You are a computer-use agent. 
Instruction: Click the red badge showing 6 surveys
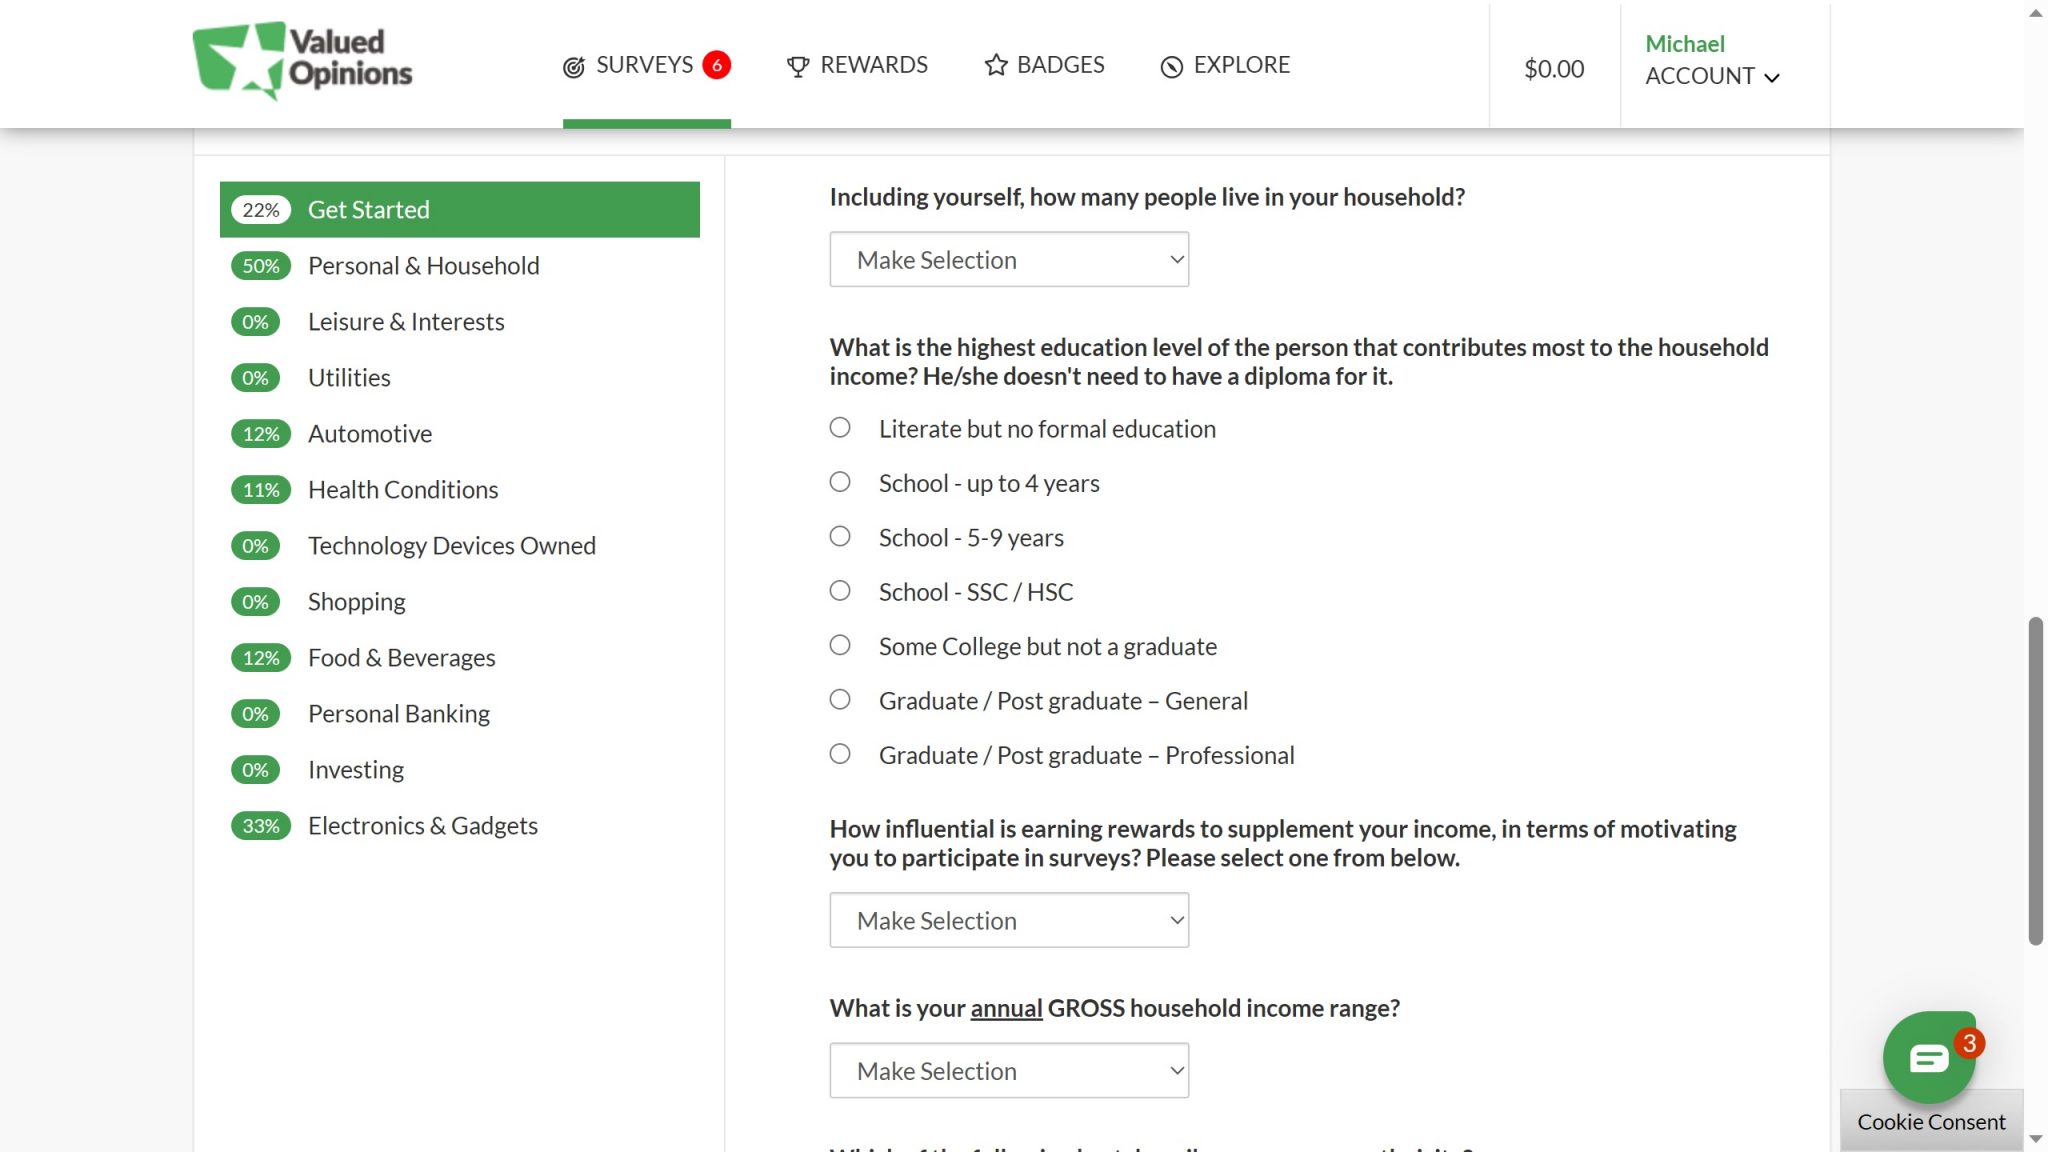pyautogui.click(x=716, y=64)
